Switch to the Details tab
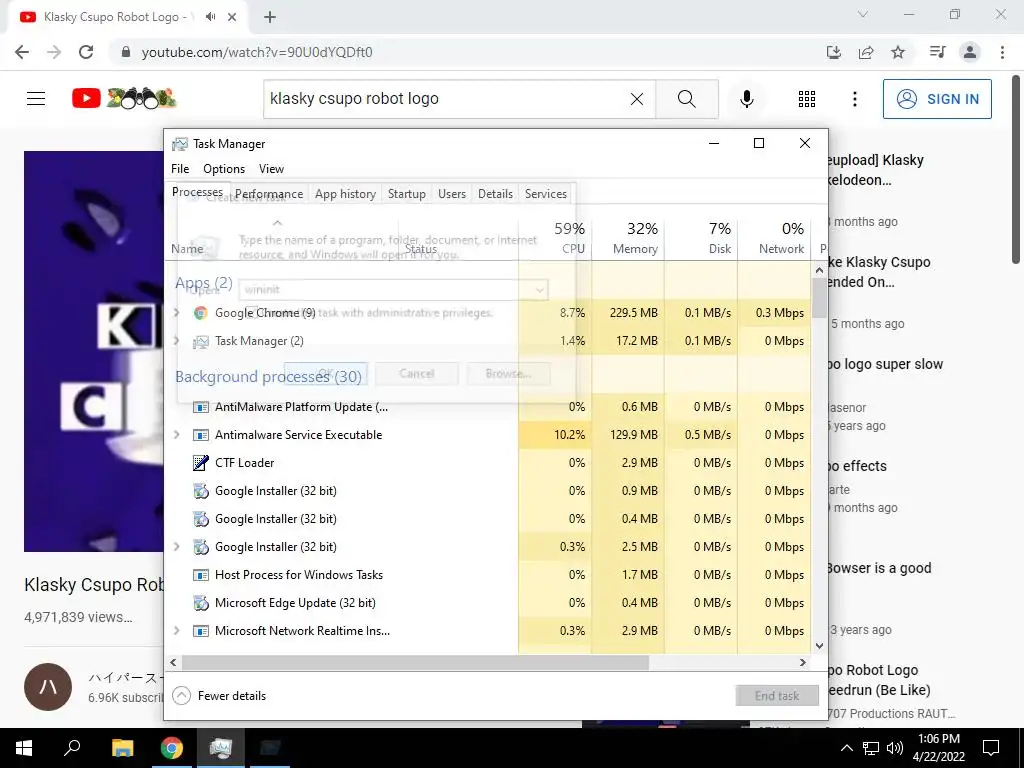 [x=495, y=194]
